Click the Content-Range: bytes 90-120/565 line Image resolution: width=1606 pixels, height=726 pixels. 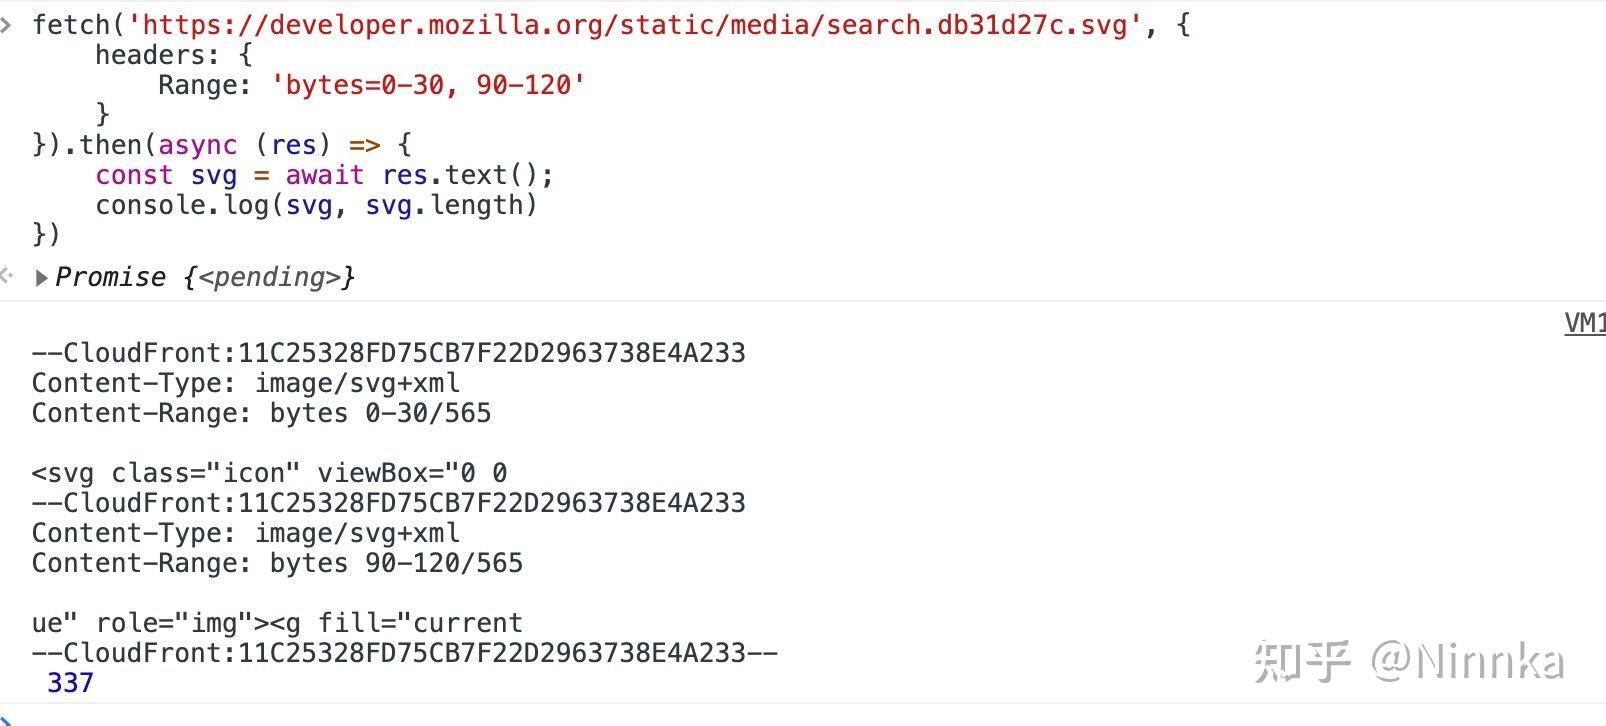click(x=277, y=563)
